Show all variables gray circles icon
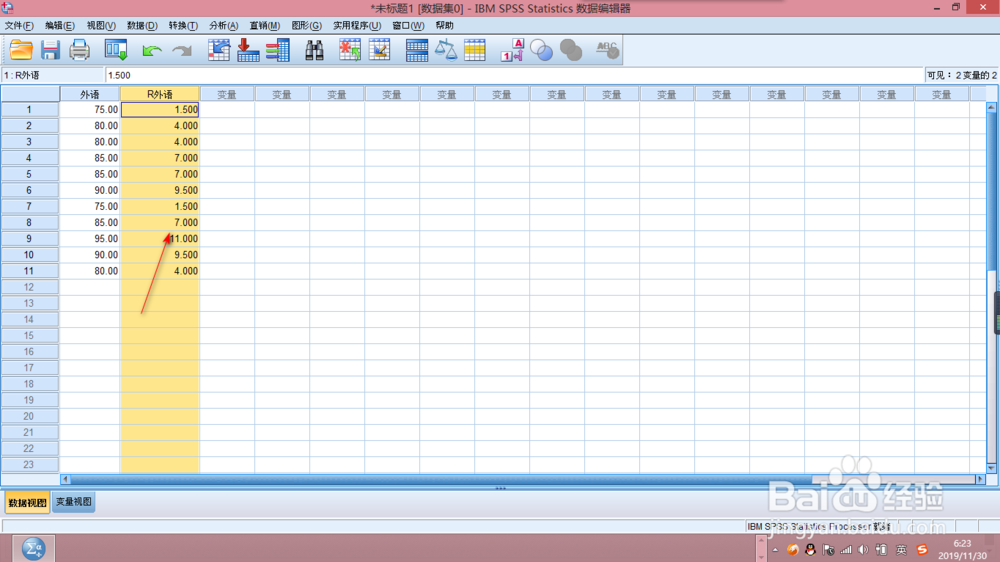Image resolution: width=1000 pixels, height=562 pixels. [x=571, y=50]
